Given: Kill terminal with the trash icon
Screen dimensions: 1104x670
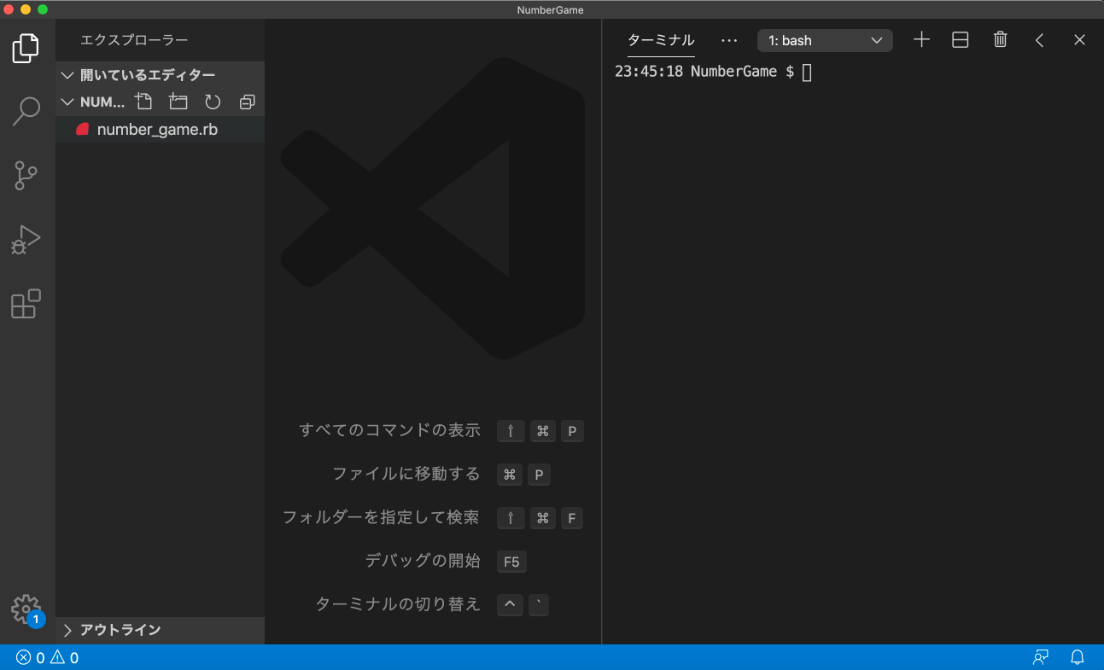Looking at the screenshot, I should [x=1000, y=40].
